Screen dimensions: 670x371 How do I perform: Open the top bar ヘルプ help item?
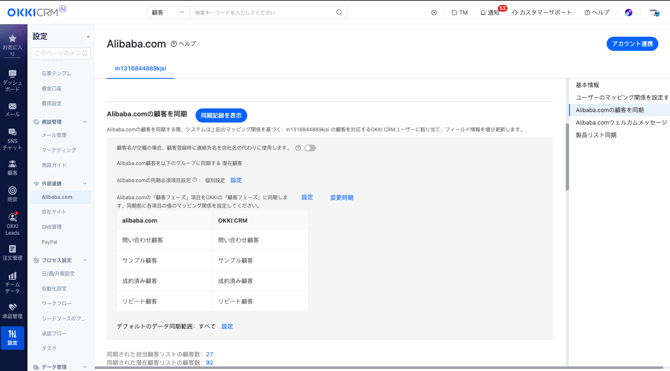tap(597, 12)
